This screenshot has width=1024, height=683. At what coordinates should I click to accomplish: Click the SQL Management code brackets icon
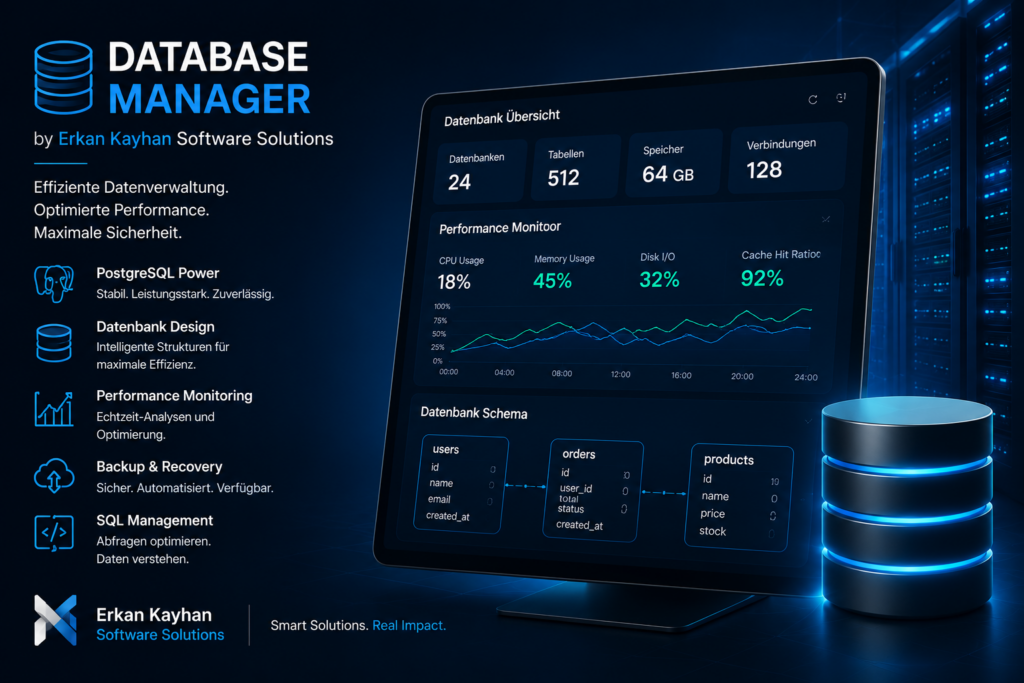54,533
